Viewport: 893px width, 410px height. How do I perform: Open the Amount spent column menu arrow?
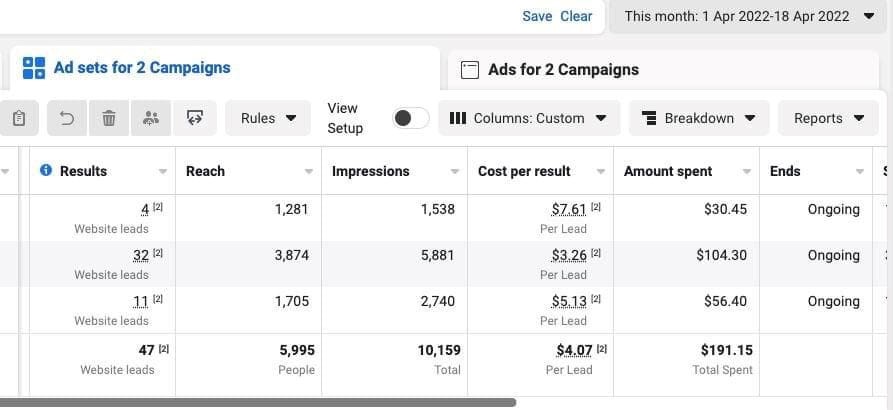coord(747,172)
